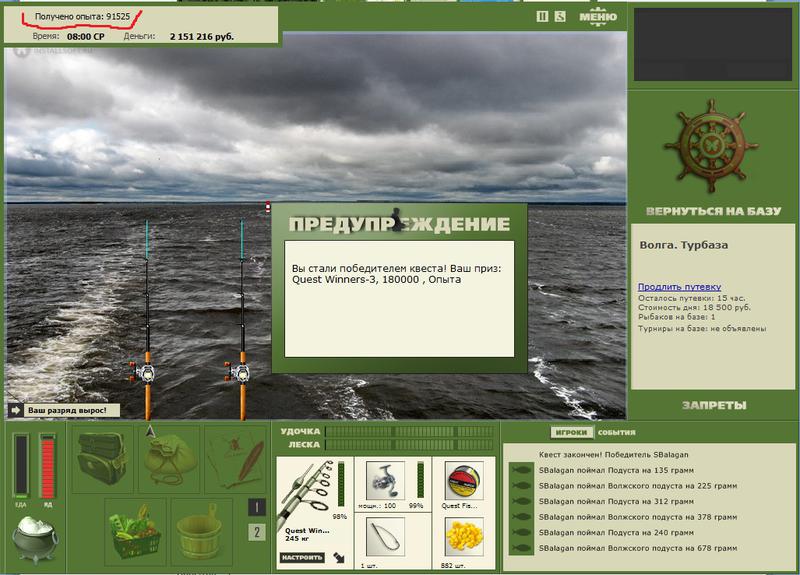Viewport: 800px width, 575px height.
Task: Click the corn bait icon
Action: tap(464, 537)
